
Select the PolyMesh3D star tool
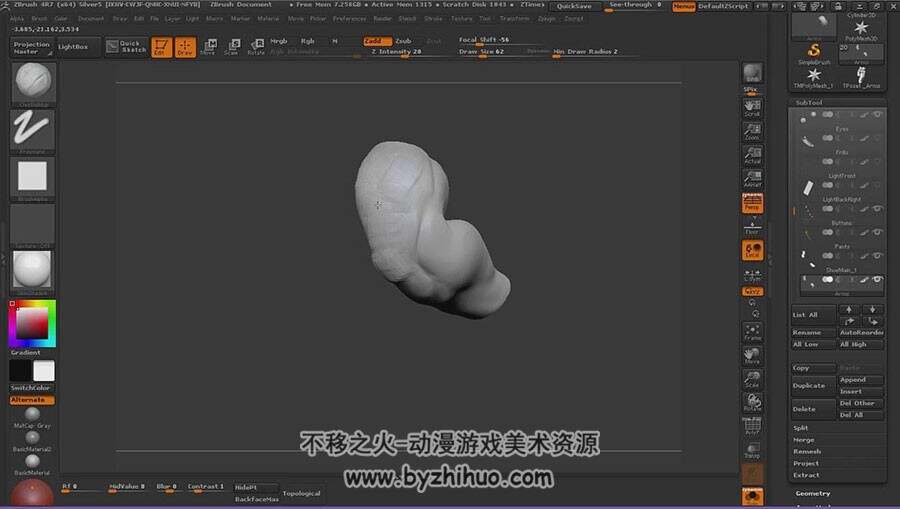(861, 29)
